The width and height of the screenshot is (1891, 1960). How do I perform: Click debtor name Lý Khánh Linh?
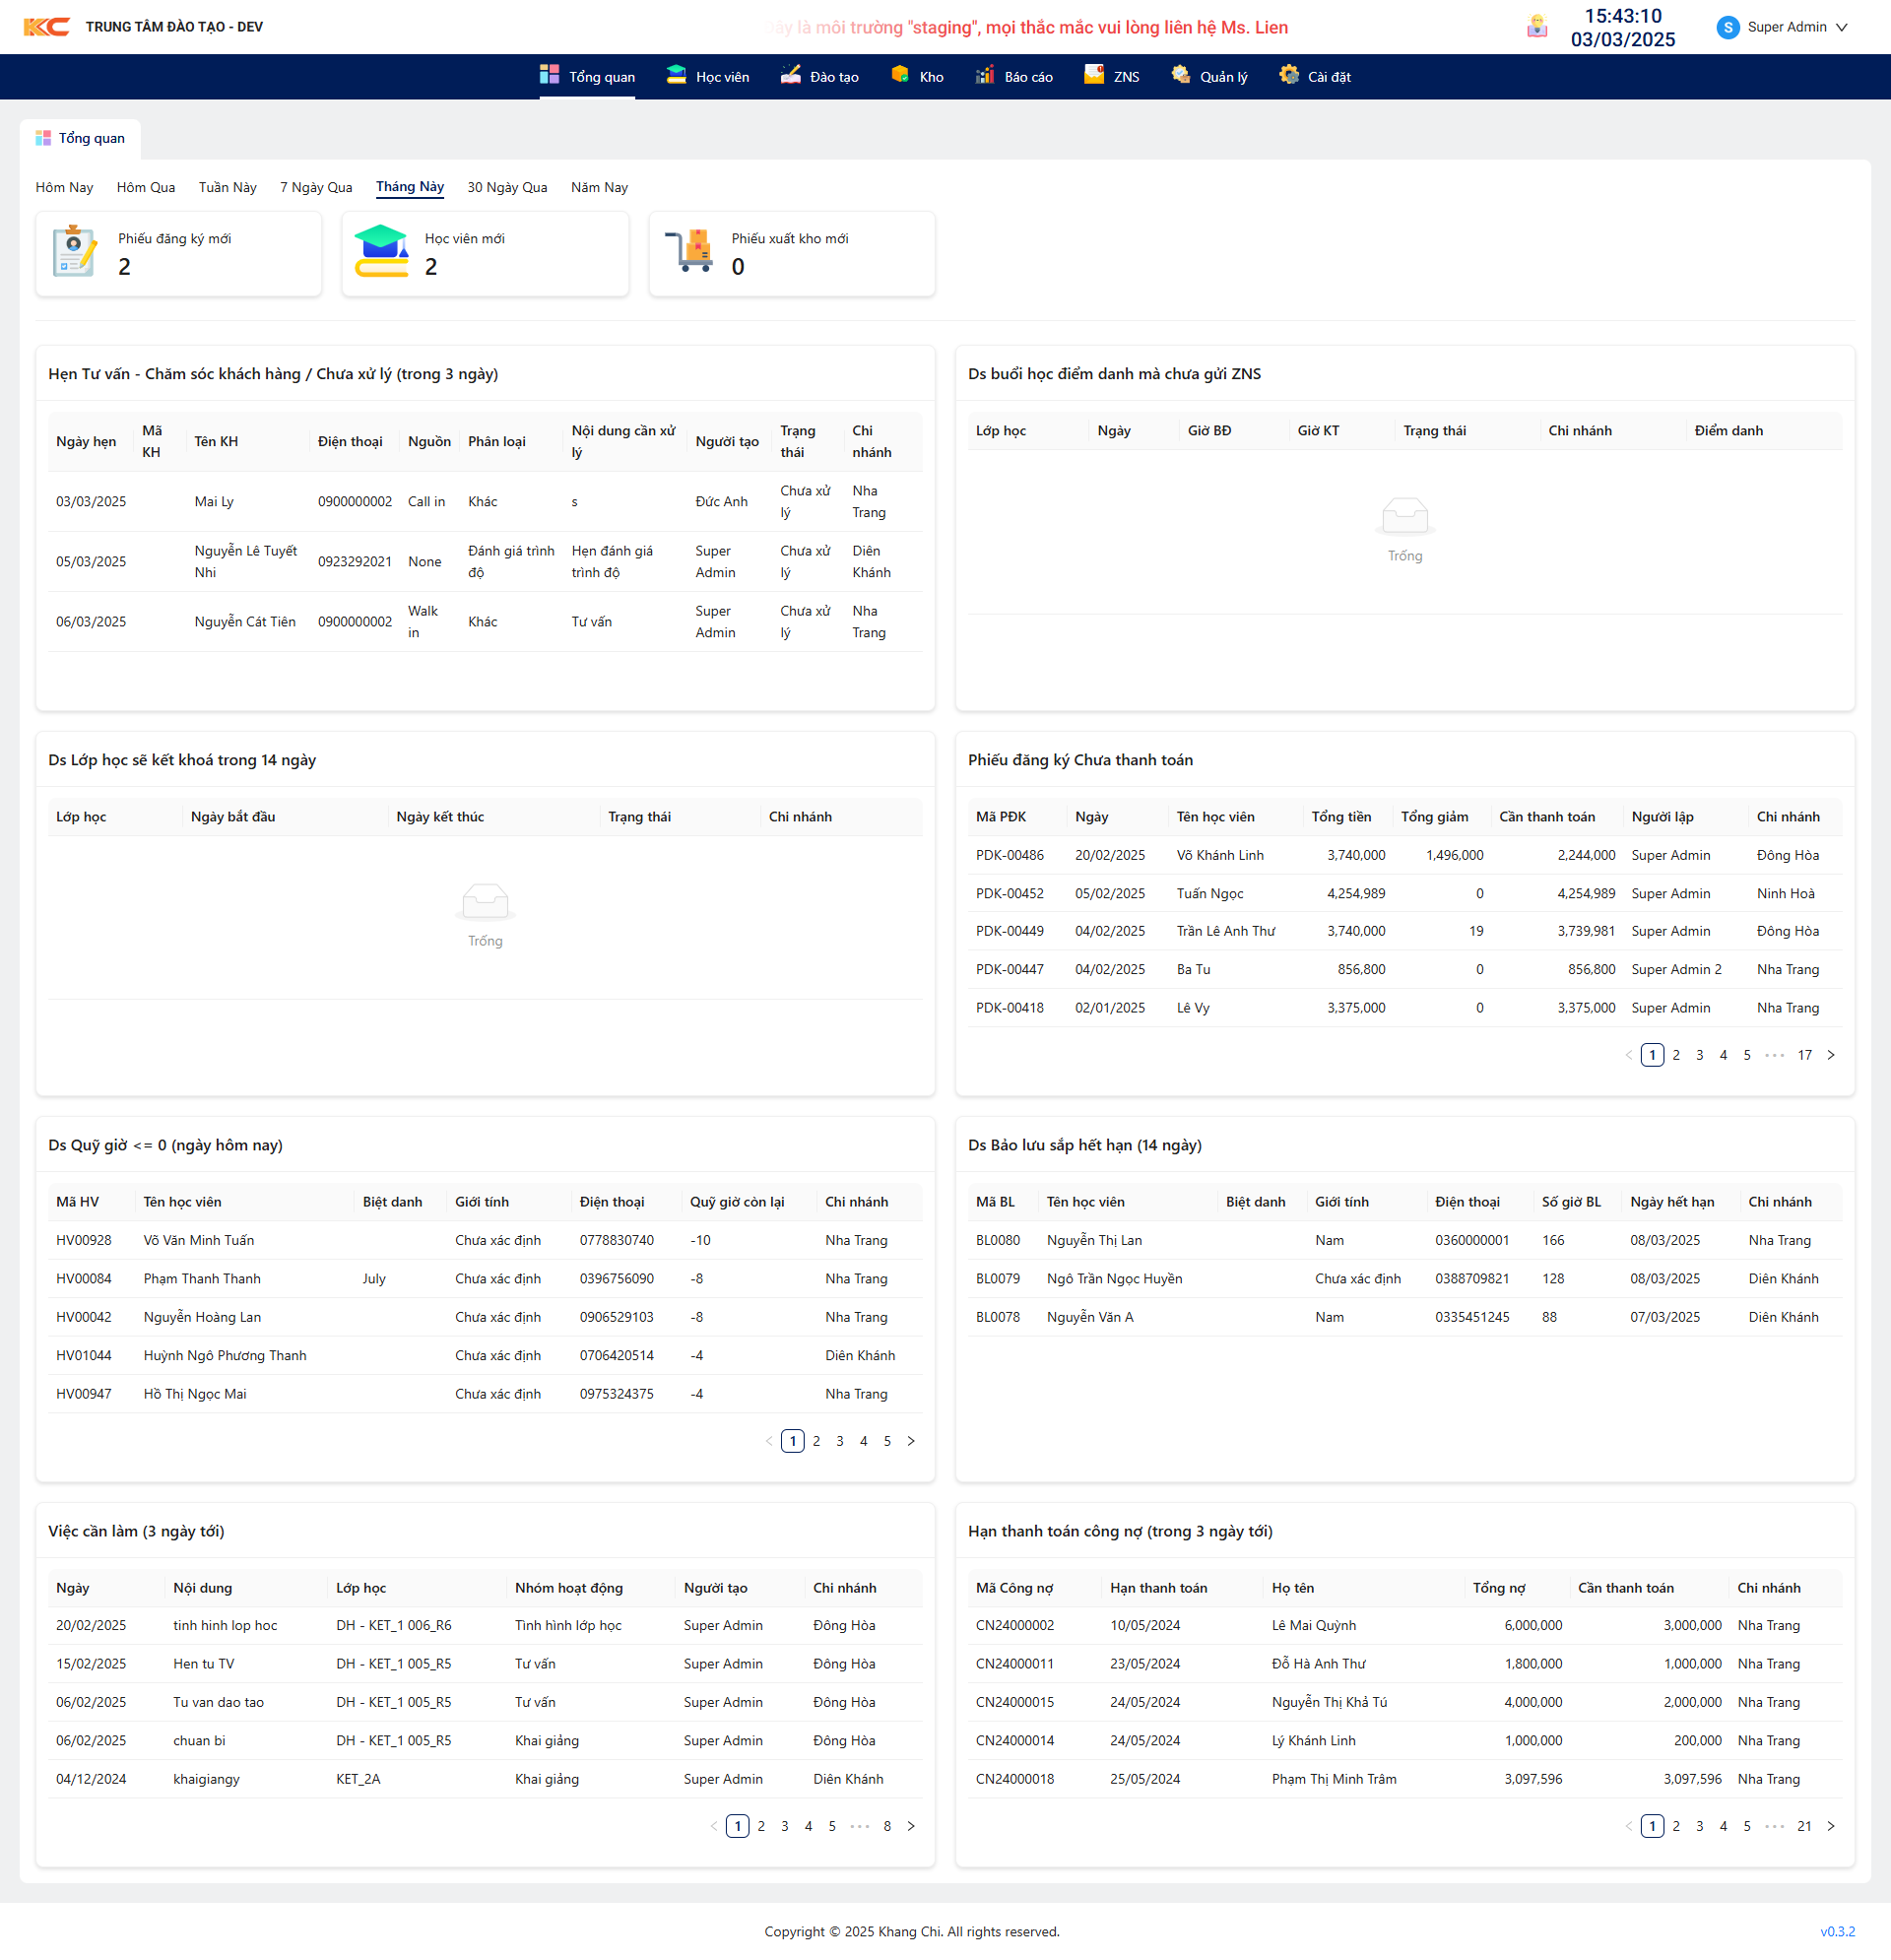click(x=1313, y=1740)
